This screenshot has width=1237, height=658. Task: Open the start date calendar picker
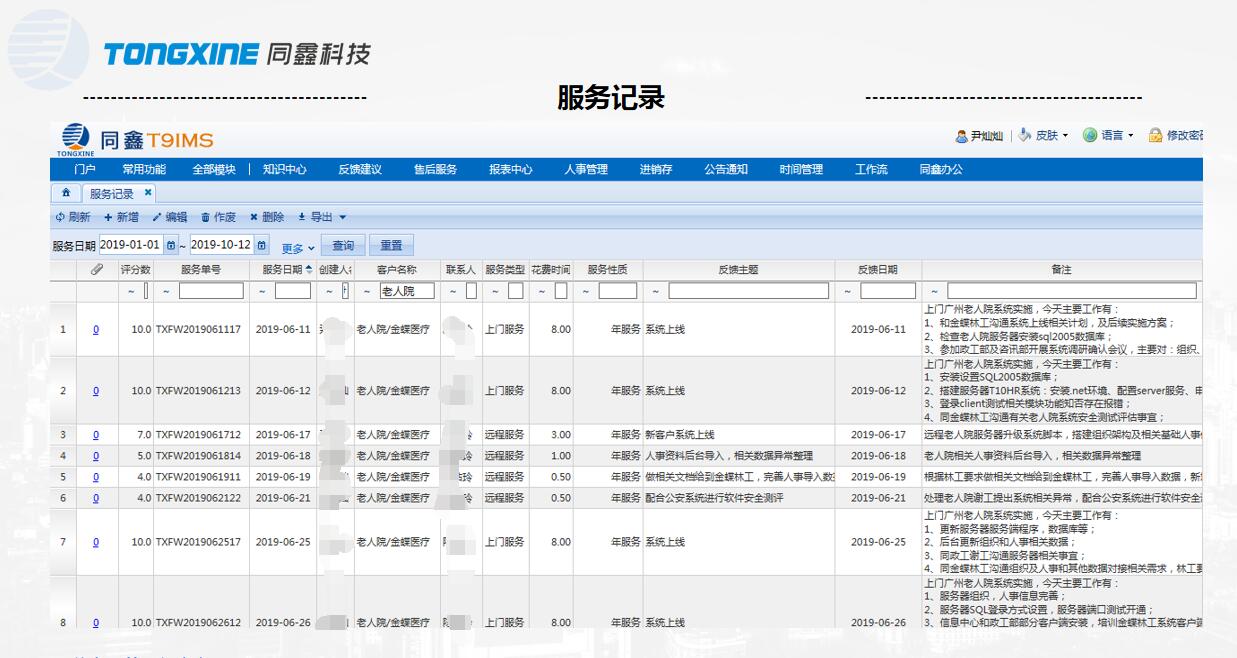coord(170,245)
